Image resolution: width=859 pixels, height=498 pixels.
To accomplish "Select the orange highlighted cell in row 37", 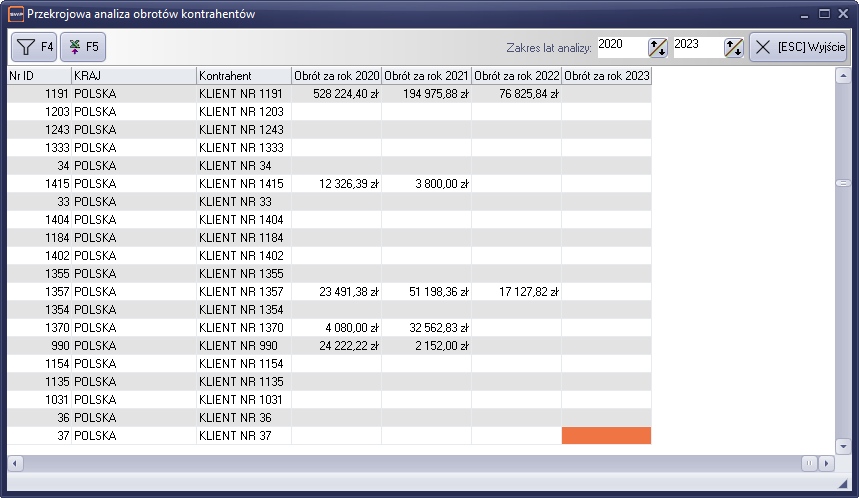I will (606, 436).
